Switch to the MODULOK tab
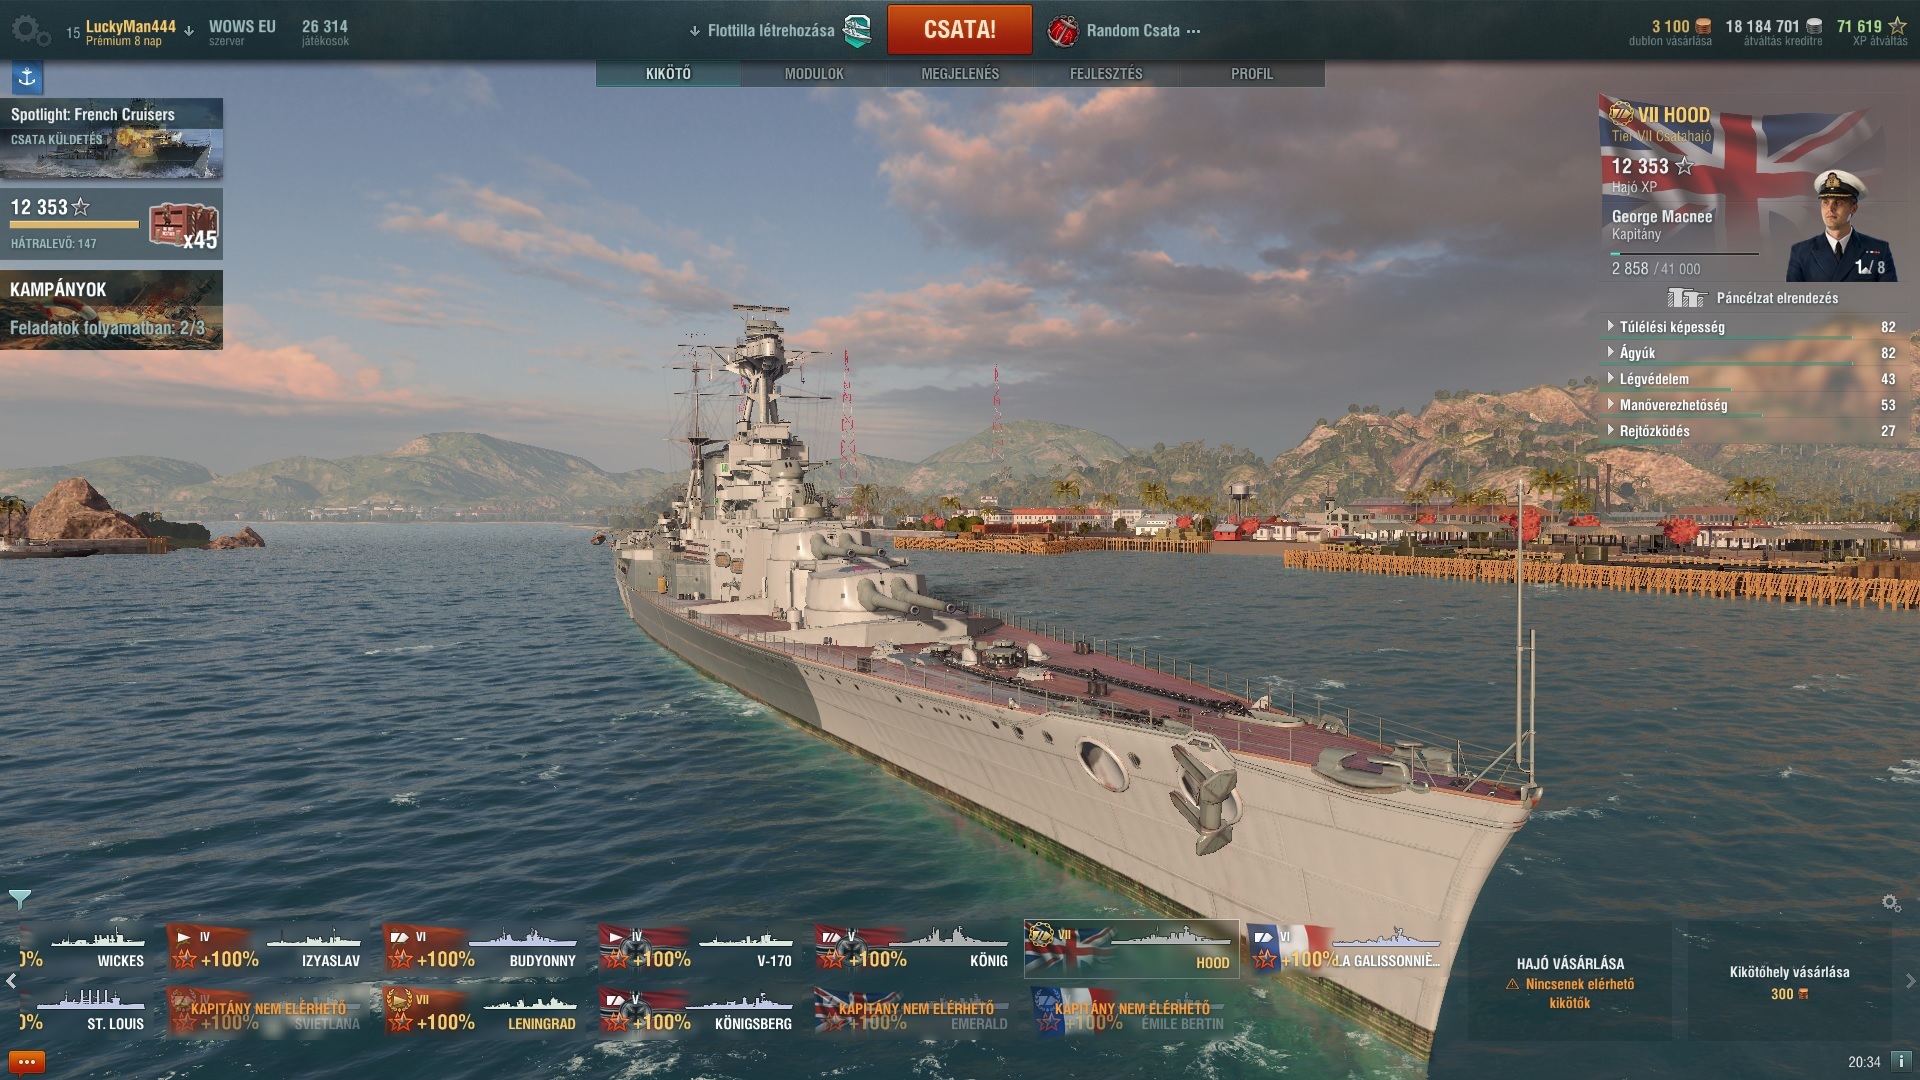Screen dimensions: 1920x1080 pyautogui.click(x=814, y=74)
